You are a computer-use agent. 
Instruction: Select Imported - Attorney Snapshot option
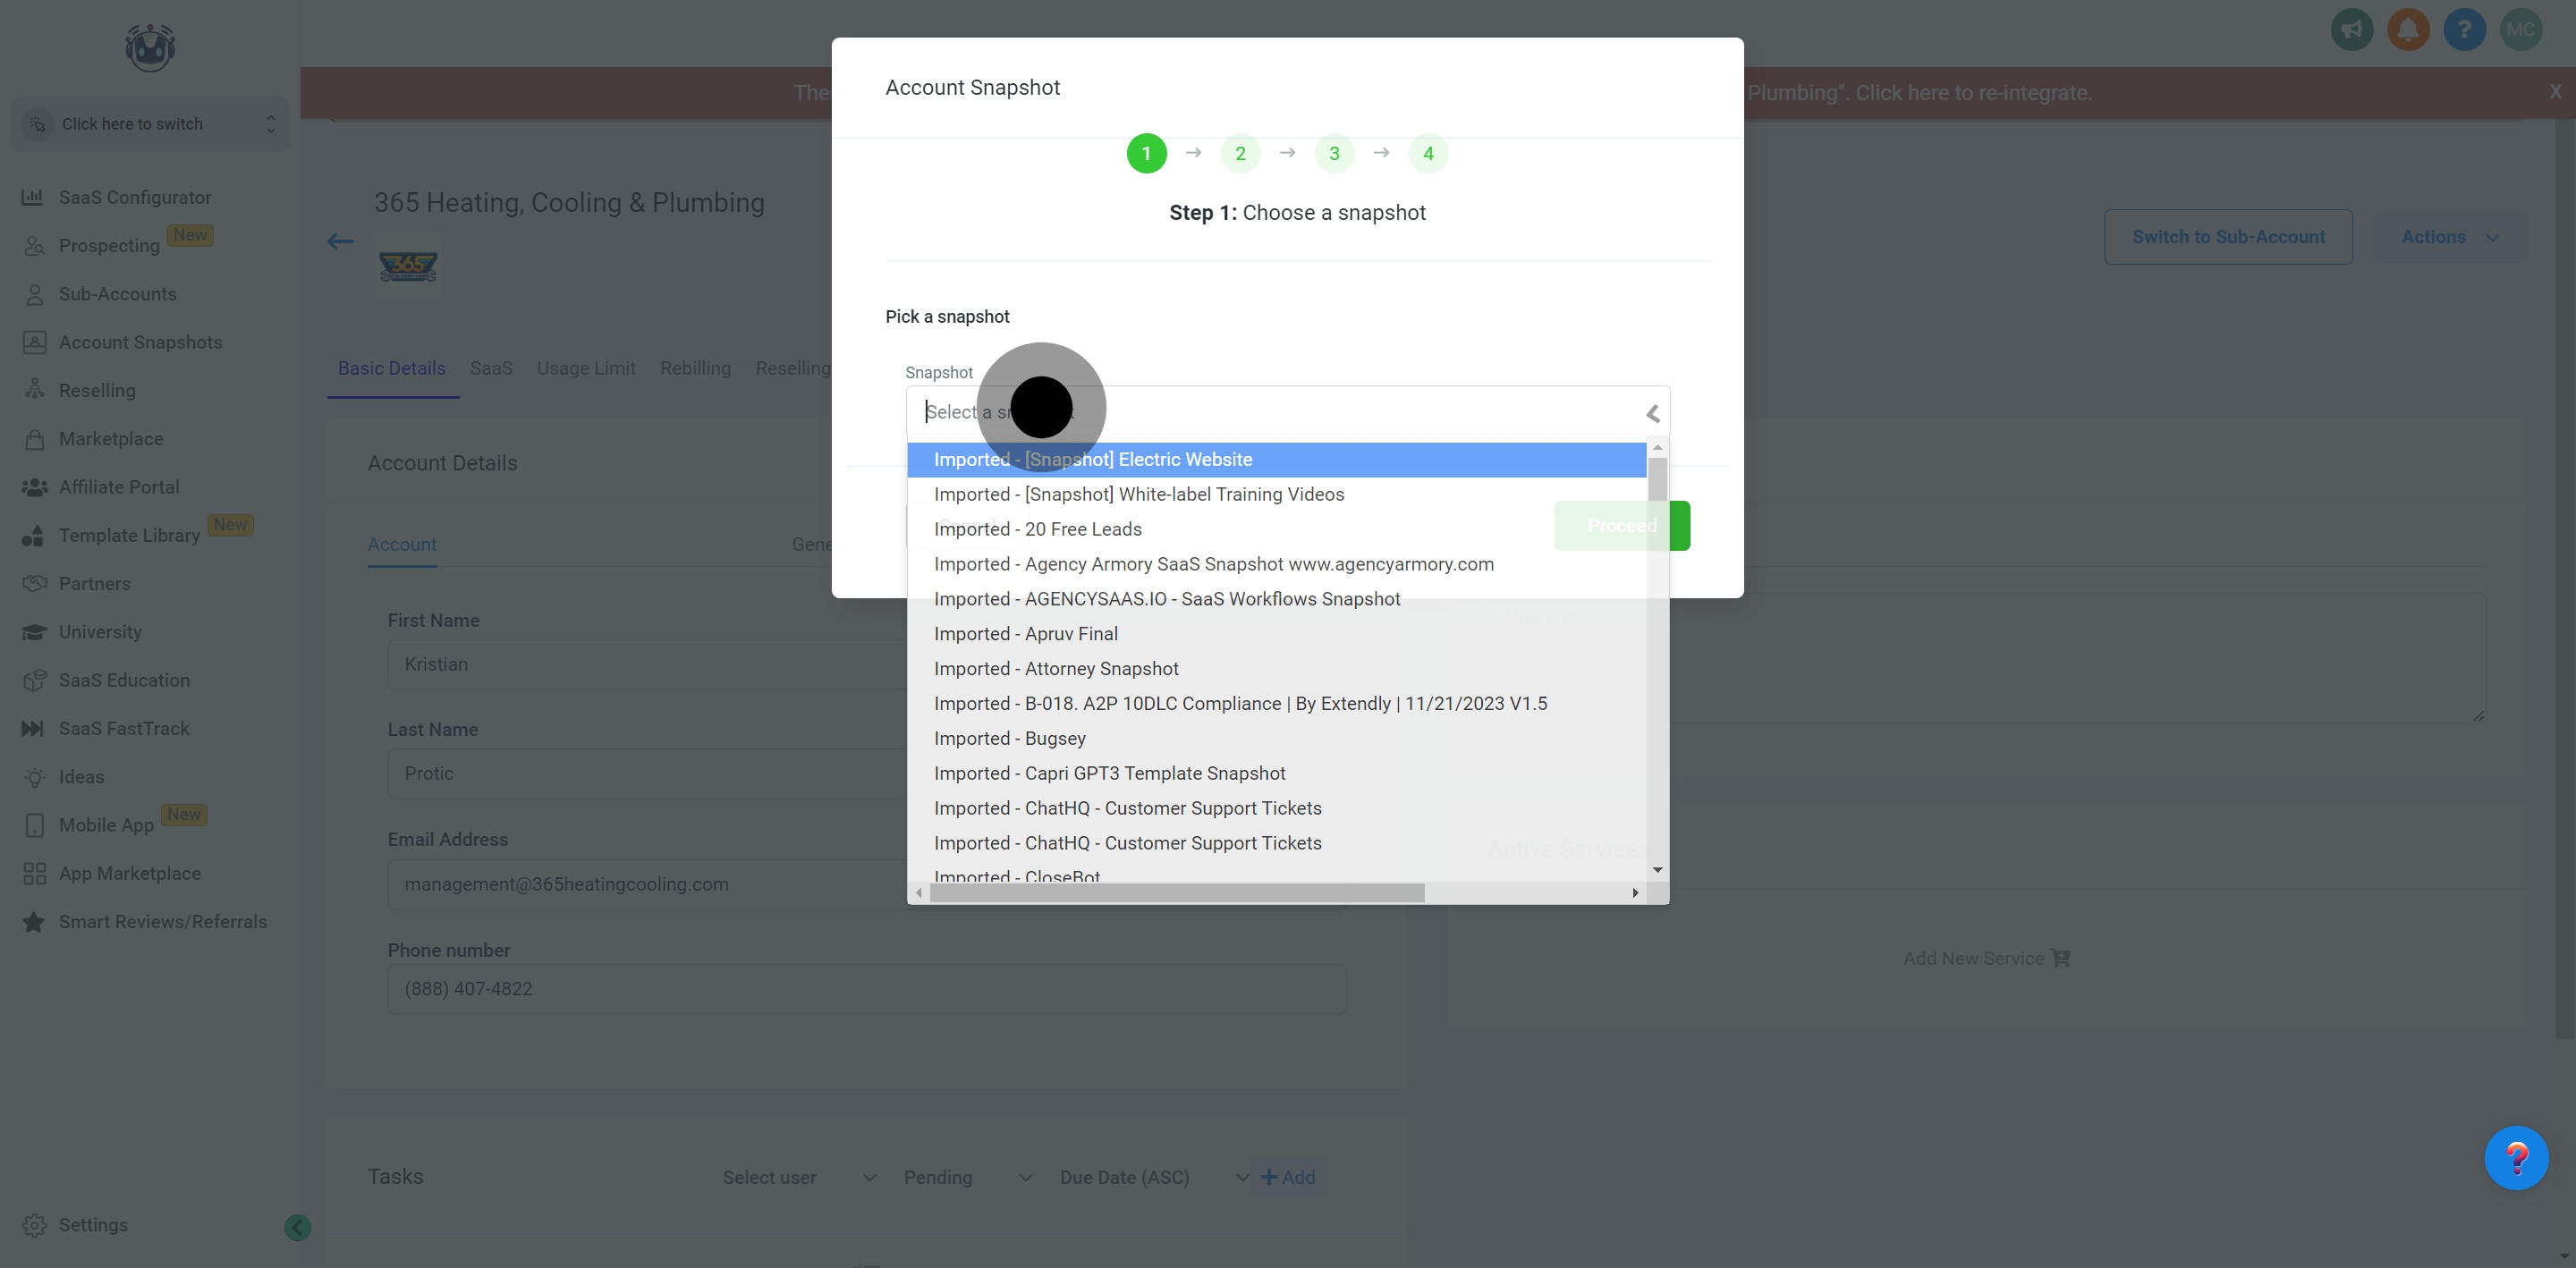(1056, 669)
